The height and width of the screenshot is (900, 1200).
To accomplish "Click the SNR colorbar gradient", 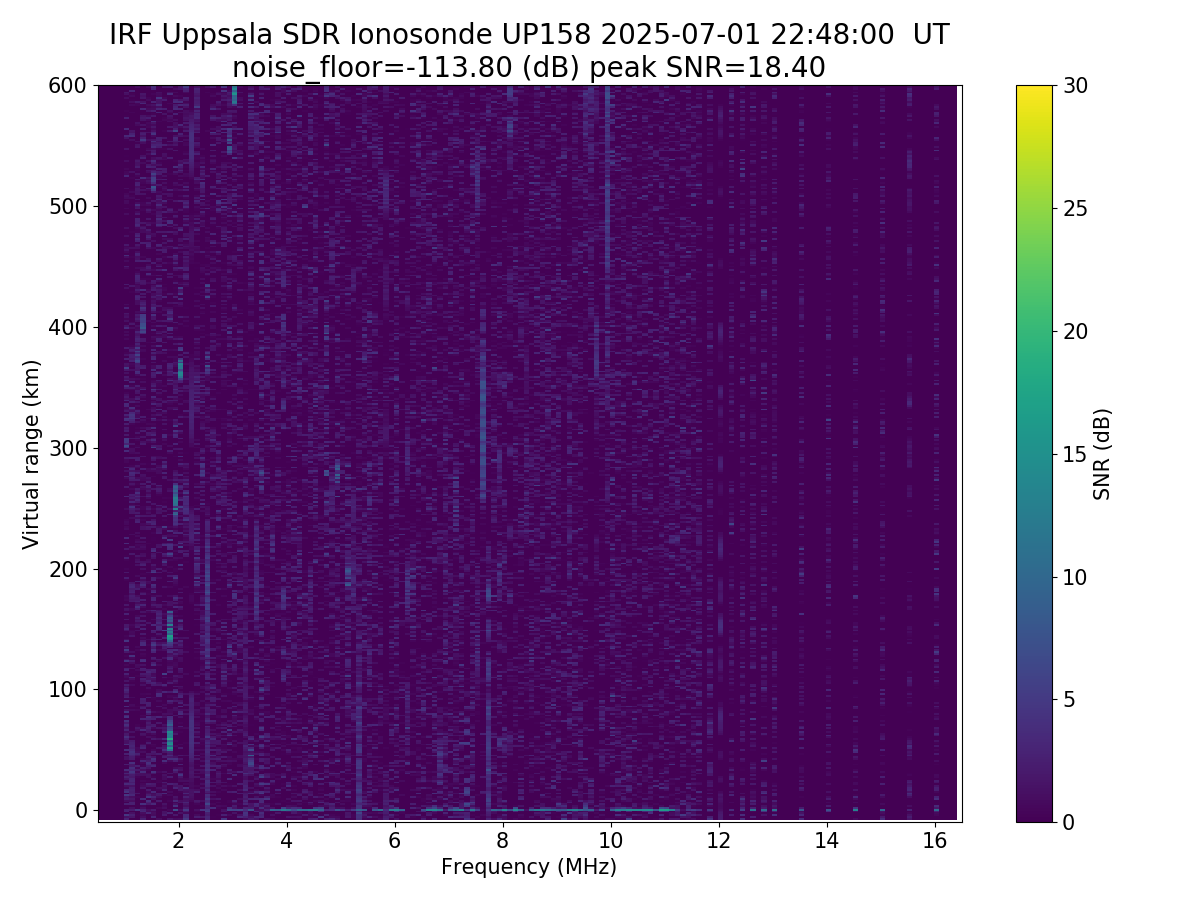I will pos(1034,454).
